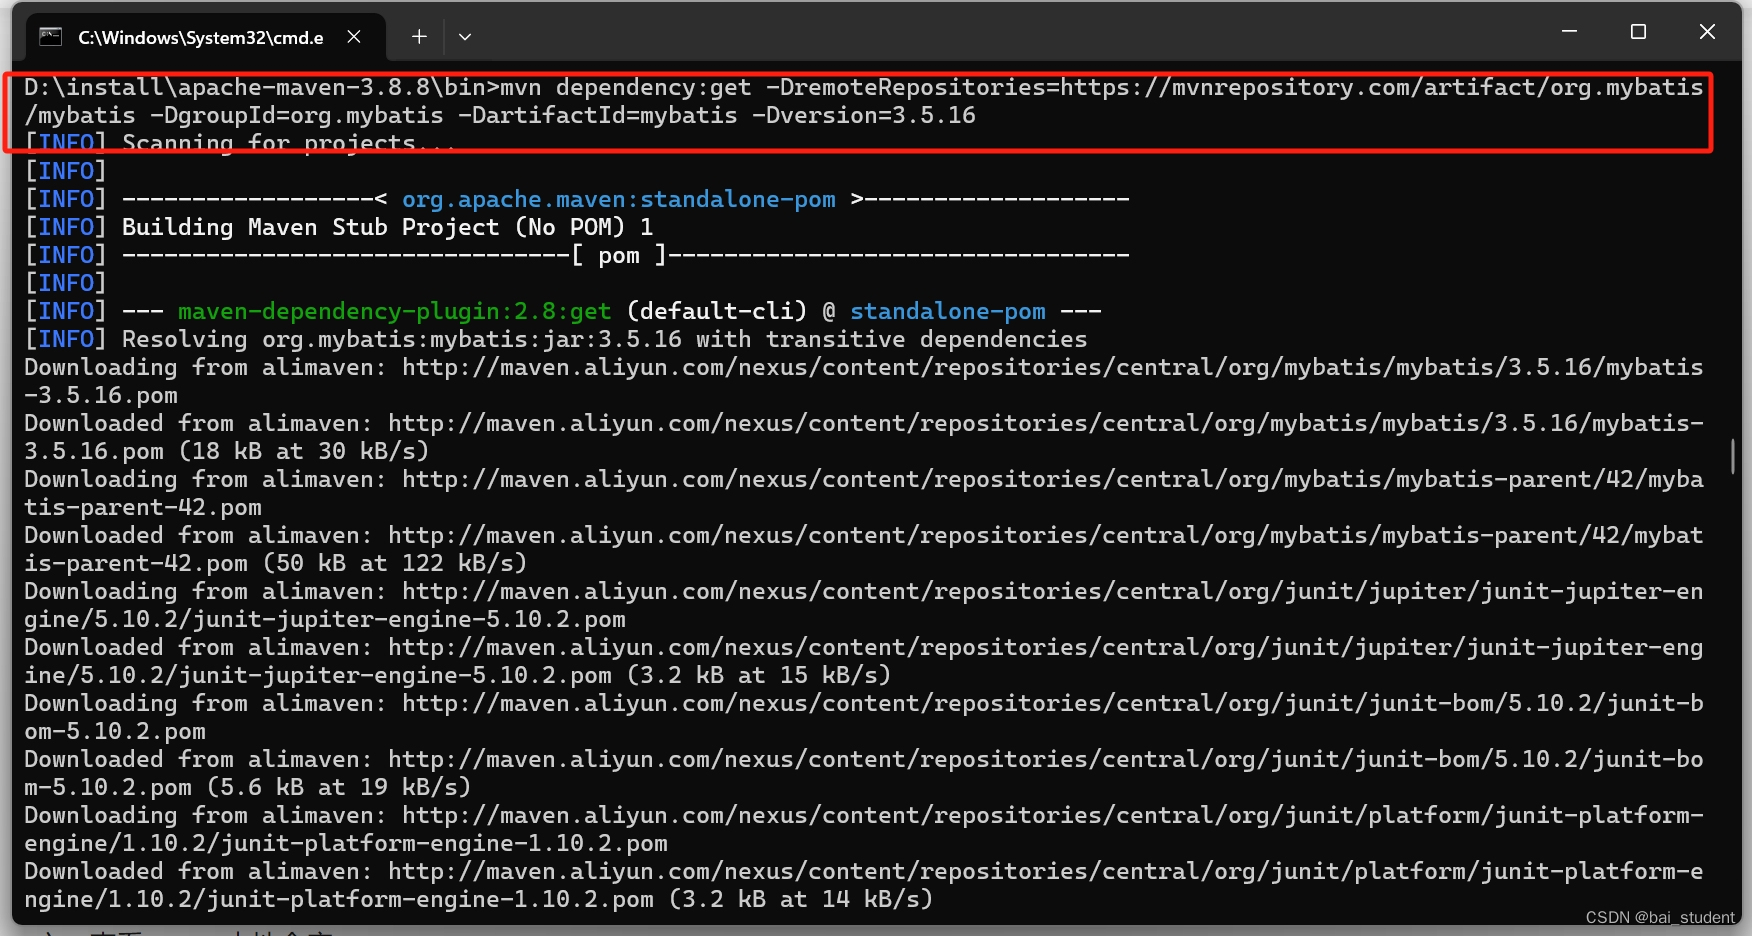Expand the new tab profile dropdown arrow
The height and width of the screenshot is (936, 1752).
tap(465, 37)
